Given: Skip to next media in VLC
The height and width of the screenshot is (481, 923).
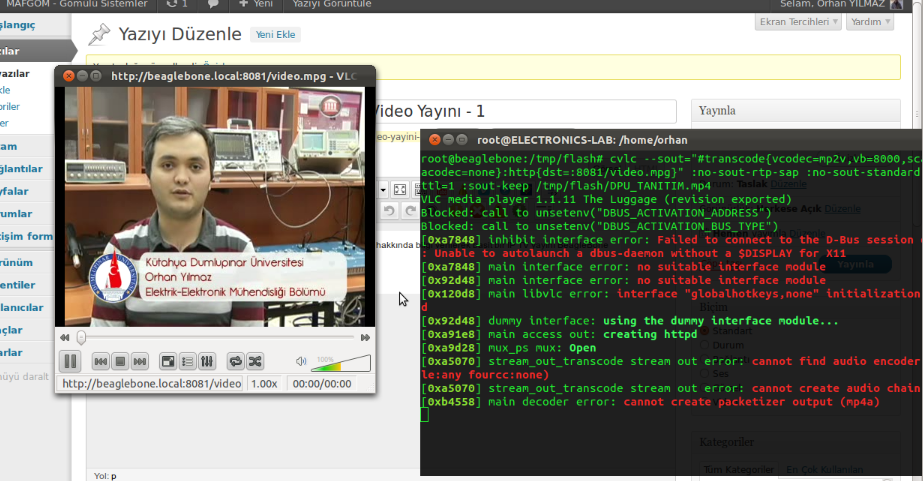Looking at the screenshot, I should 140,361.
